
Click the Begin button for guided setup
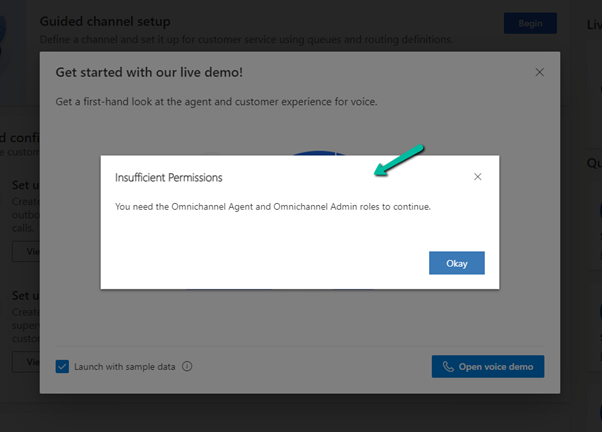[x=530, y=23]
